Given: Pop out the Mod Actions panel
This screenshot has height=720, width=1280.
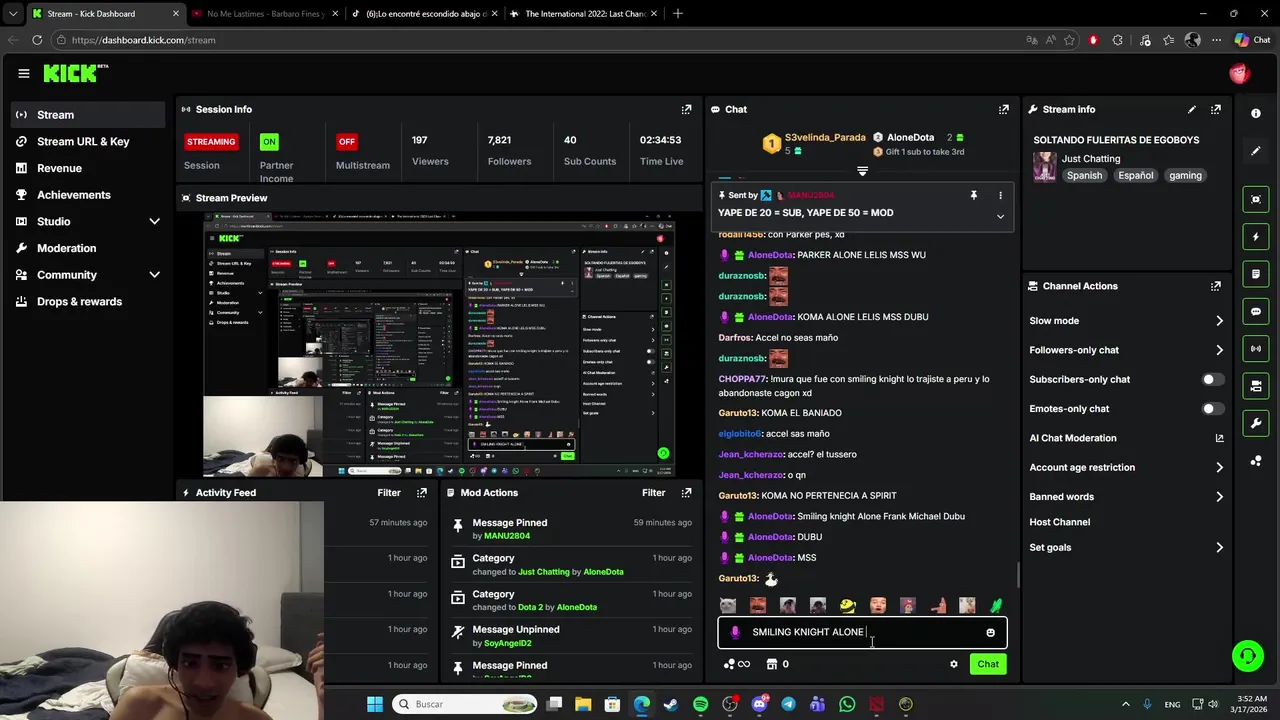Looking at the screenshot, I should [686, 493].
